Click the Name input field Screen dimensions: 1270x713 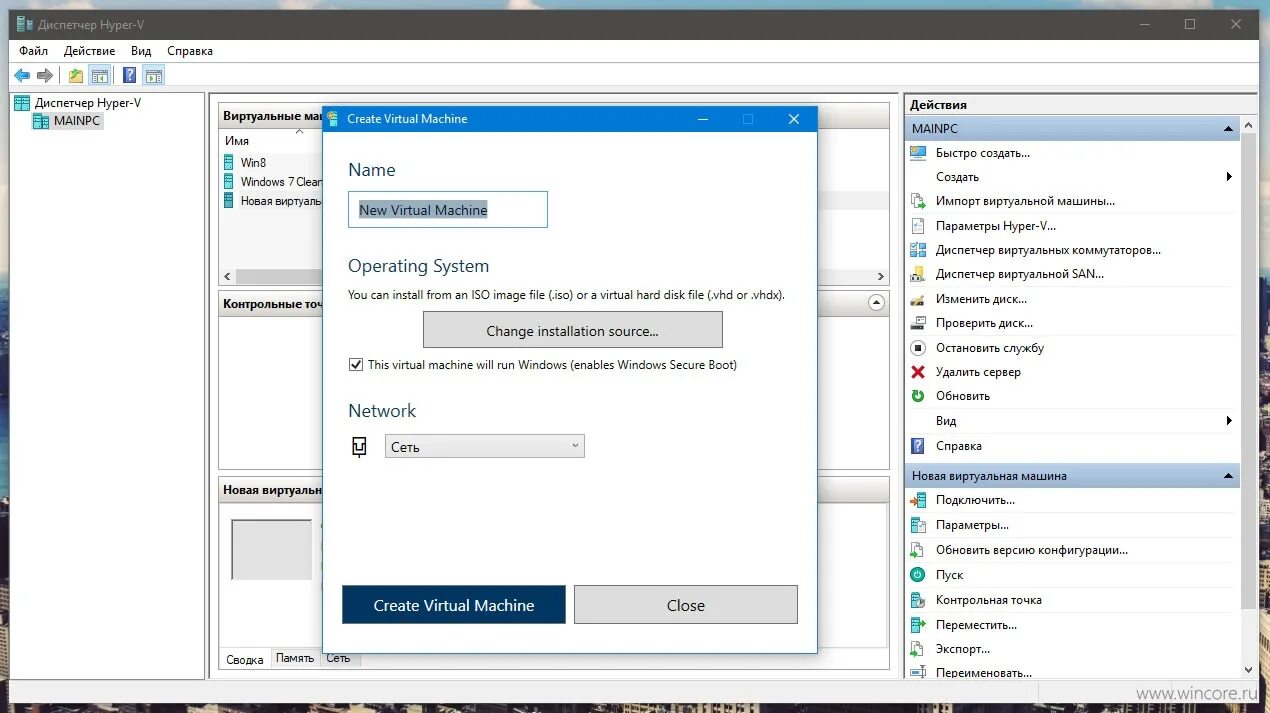pos(448,210)
